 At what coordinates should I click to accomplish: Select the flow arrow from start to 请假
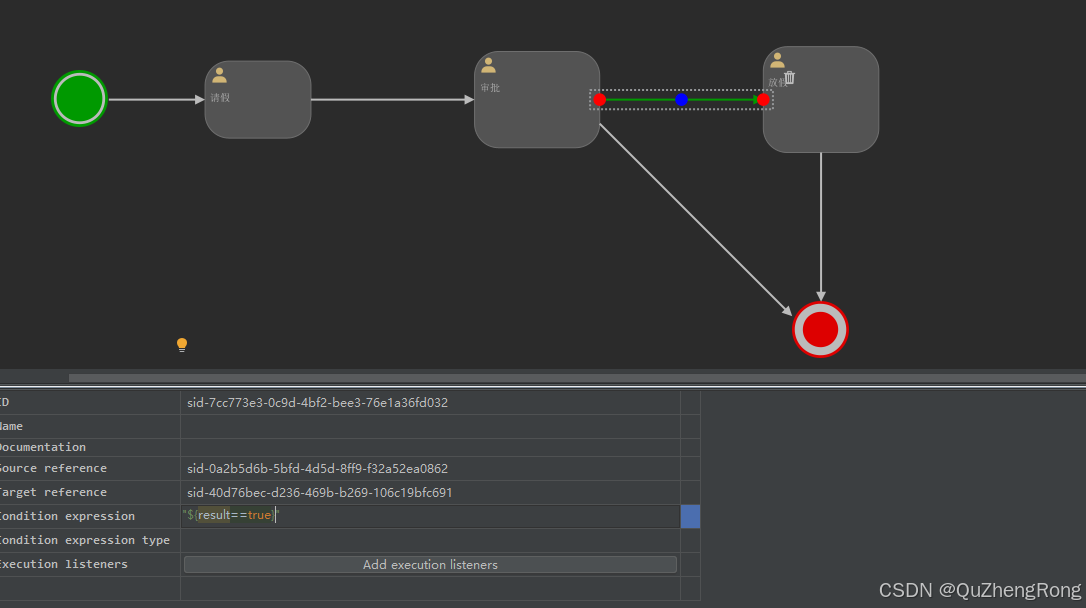[x=156, y=100]
